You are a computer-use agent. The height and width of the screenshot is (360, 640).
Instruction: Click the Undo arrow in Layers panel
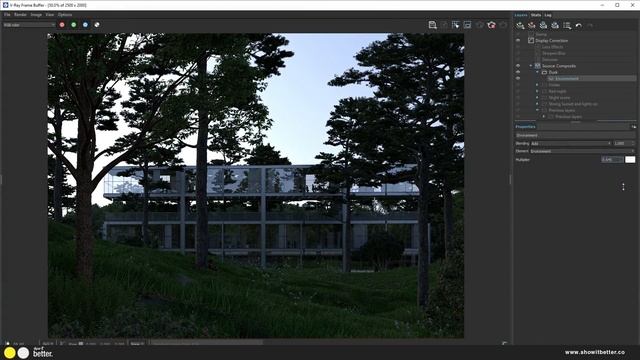tap(578, 25)
